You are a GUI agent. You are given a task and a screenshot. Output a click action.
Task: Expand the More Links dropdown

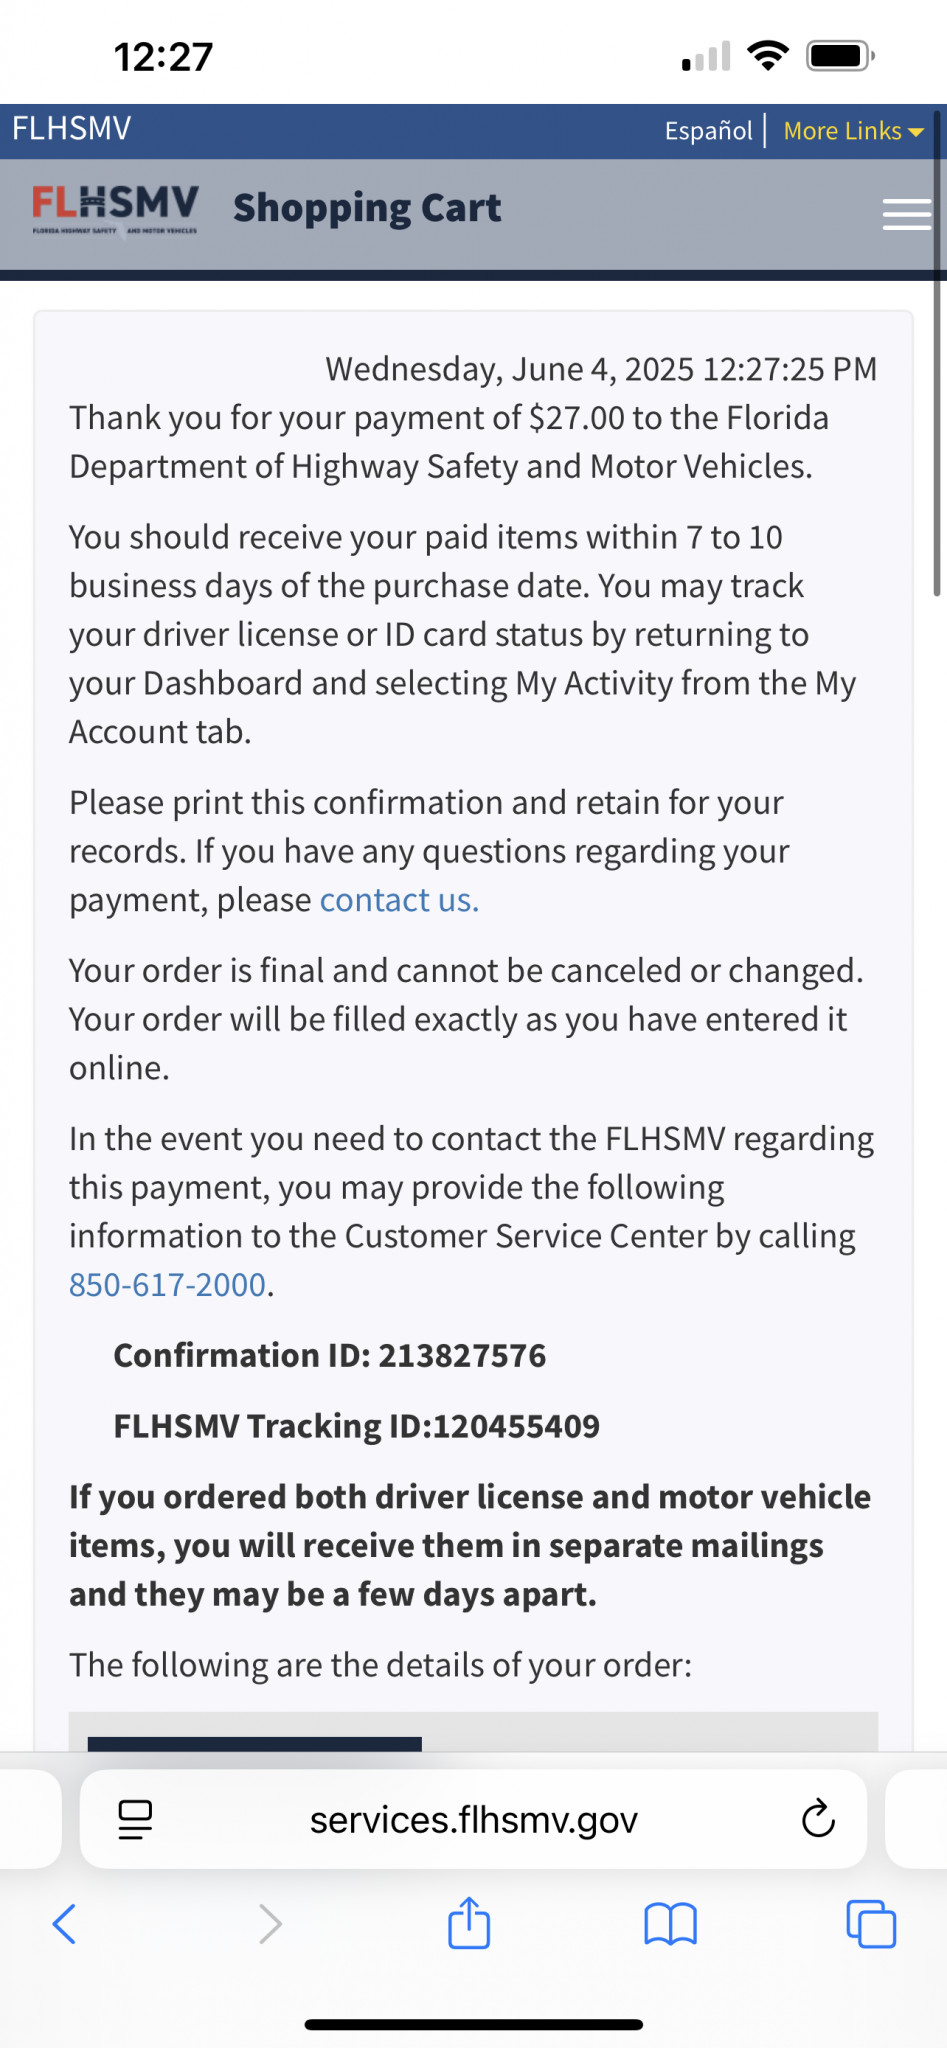(853, 131)
